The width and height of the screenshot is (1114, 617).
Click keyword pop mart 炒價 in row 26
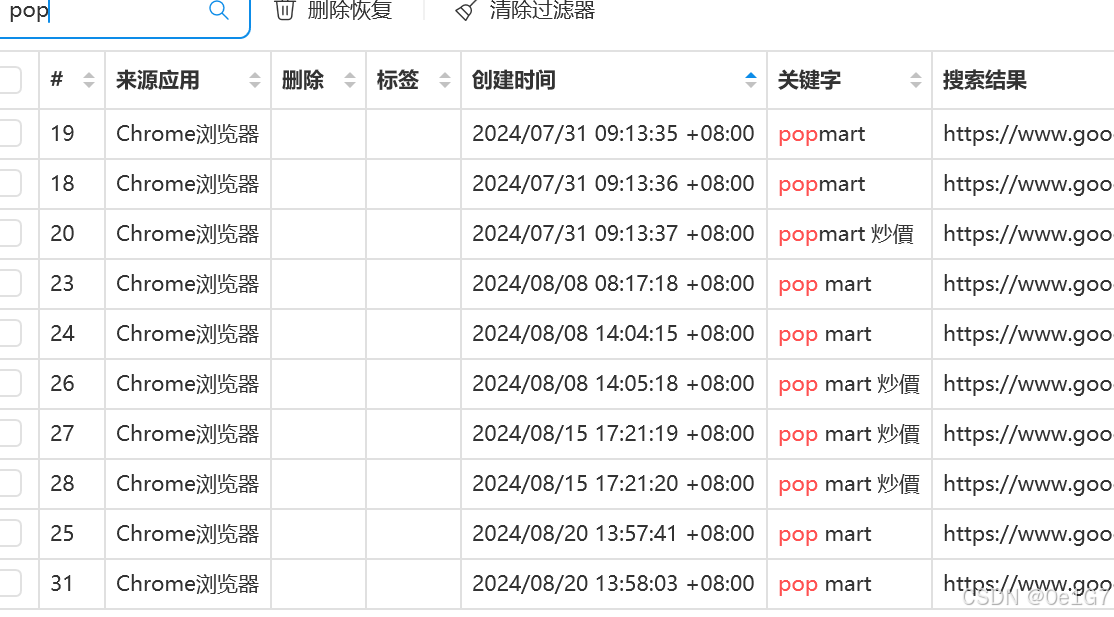pyautogui.click(x=849, y=384)
